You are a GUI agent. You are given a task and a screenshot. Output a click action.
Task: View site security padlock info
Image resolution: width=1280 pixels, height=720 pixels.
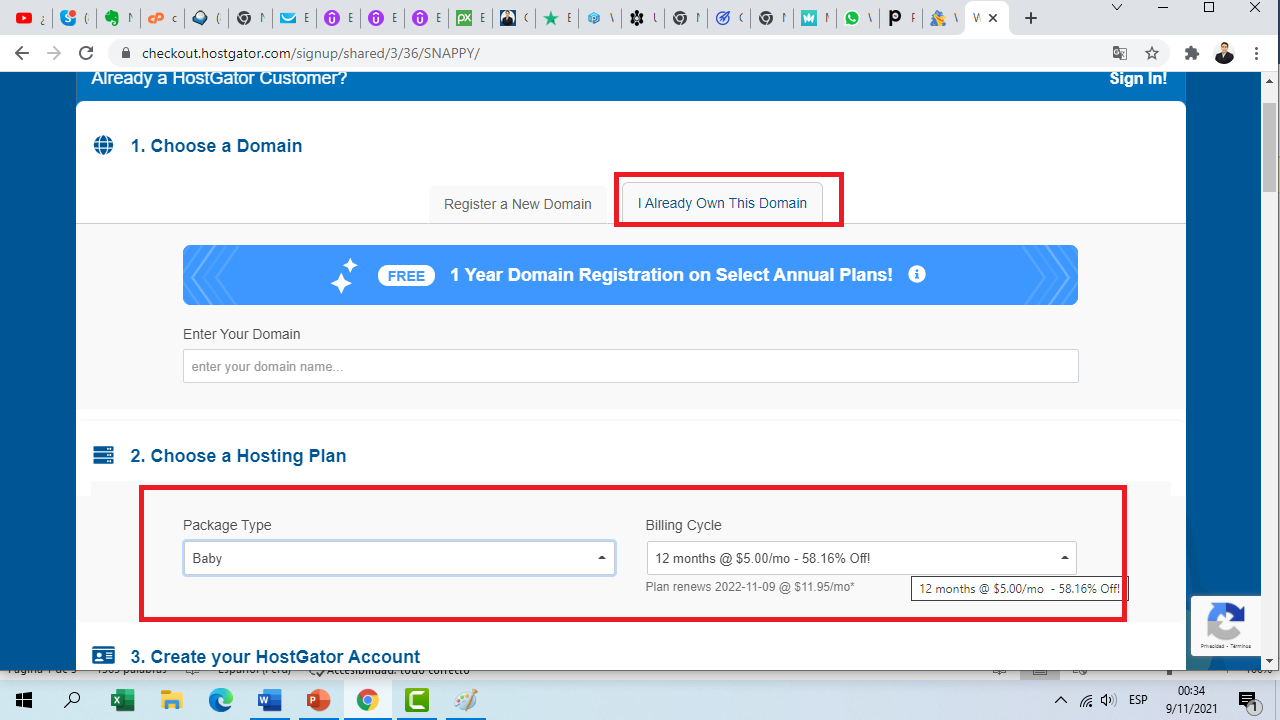125,53
